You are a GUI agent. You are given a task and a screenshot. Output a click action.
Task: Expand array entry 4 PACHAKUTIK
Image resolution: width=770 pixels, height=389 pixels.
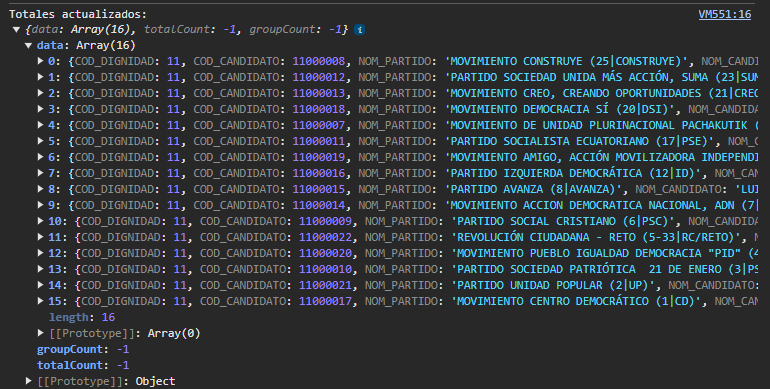[x=41, y=125]
